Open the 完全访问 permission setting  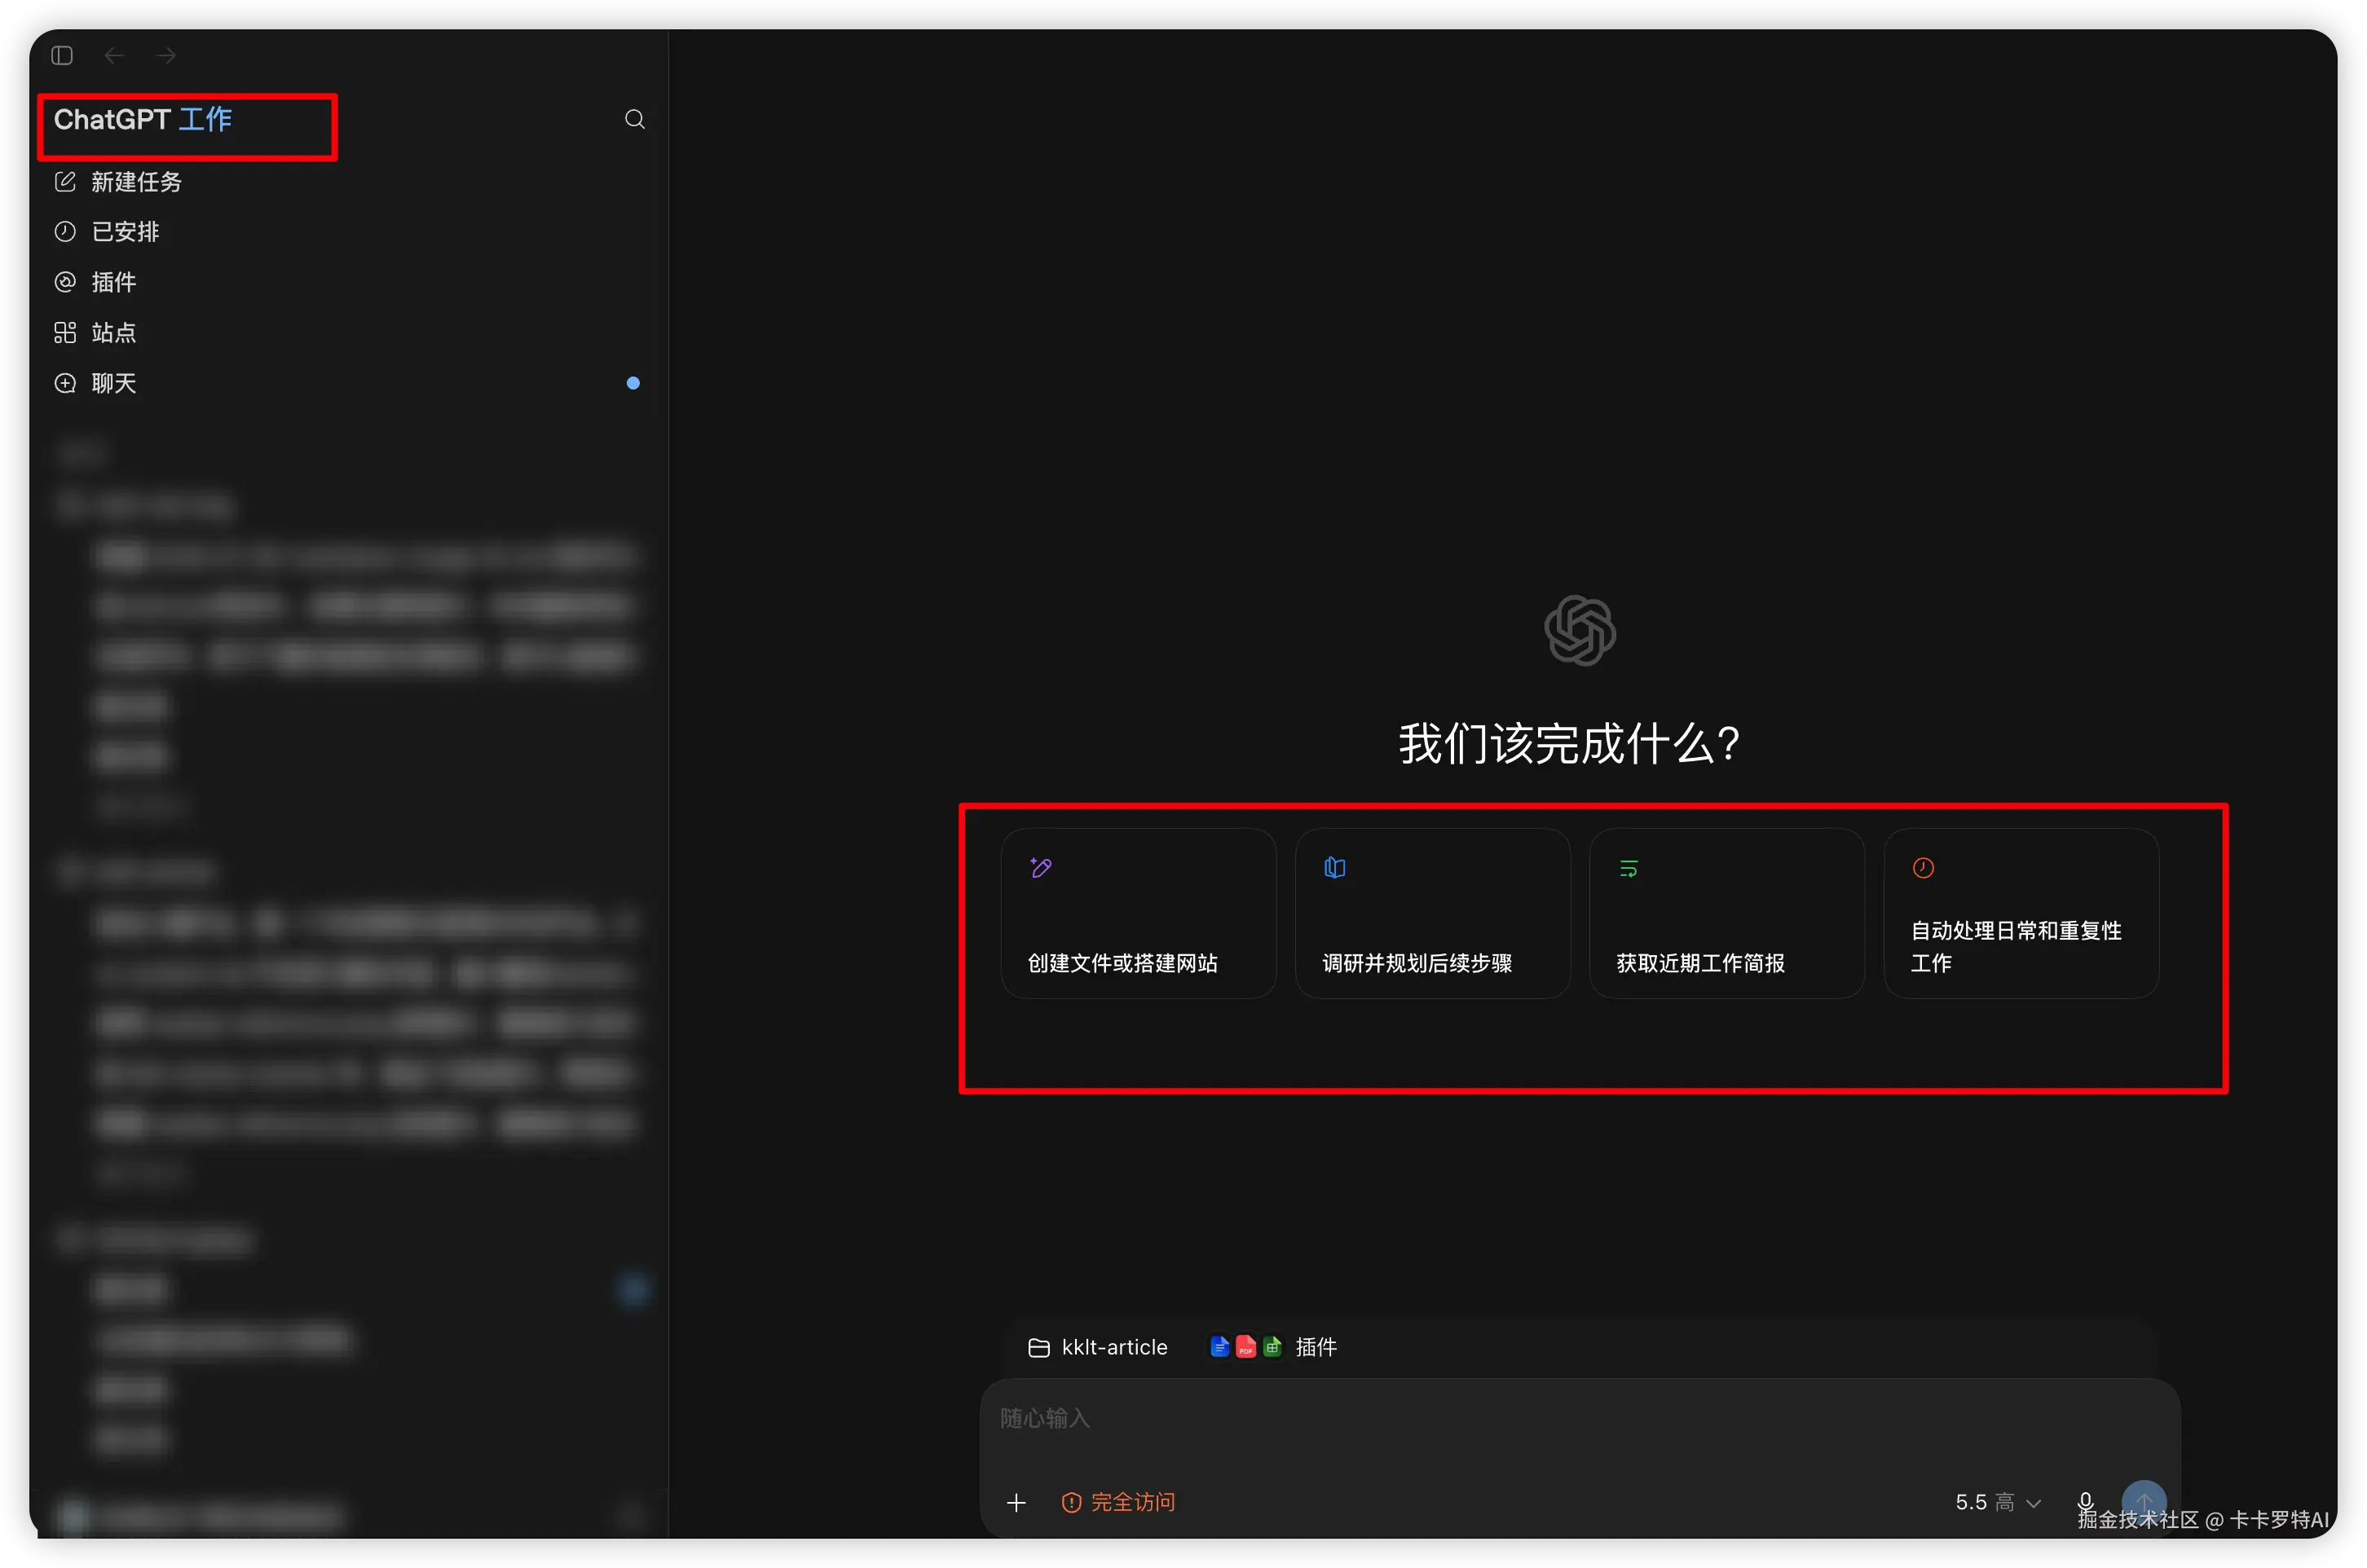coord(1118,1502)
